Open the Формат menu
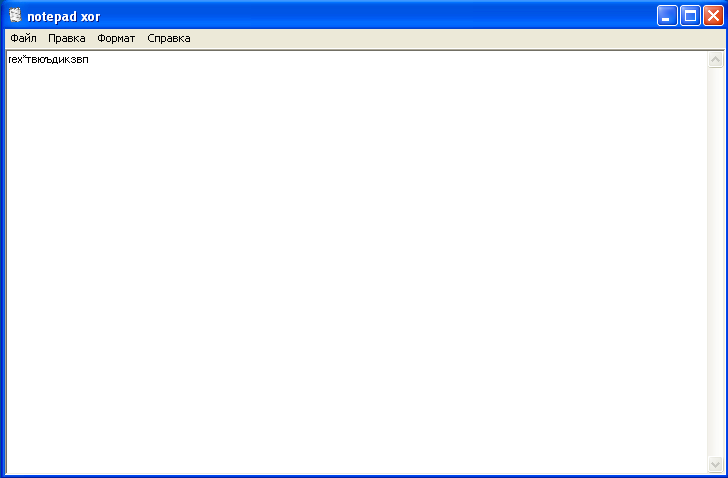 [116, 39]
